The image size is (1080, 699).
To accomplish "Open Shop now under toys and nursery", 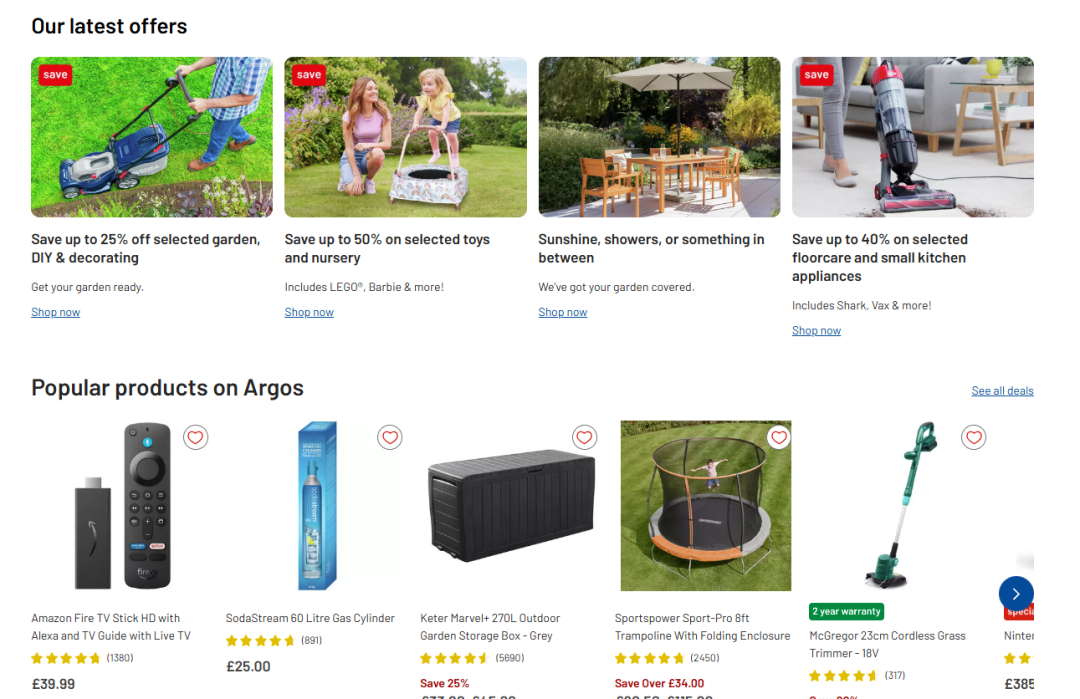I will 309,312.
